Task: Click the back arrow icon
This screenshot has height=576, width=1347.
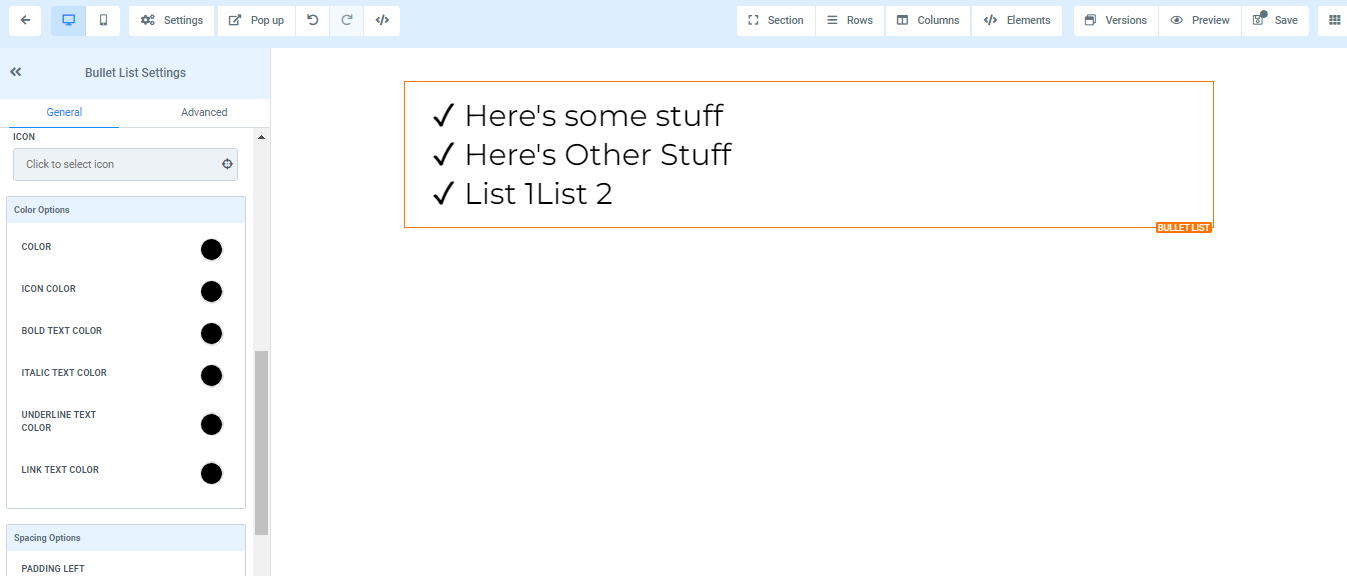Action: tap(24, 21)
